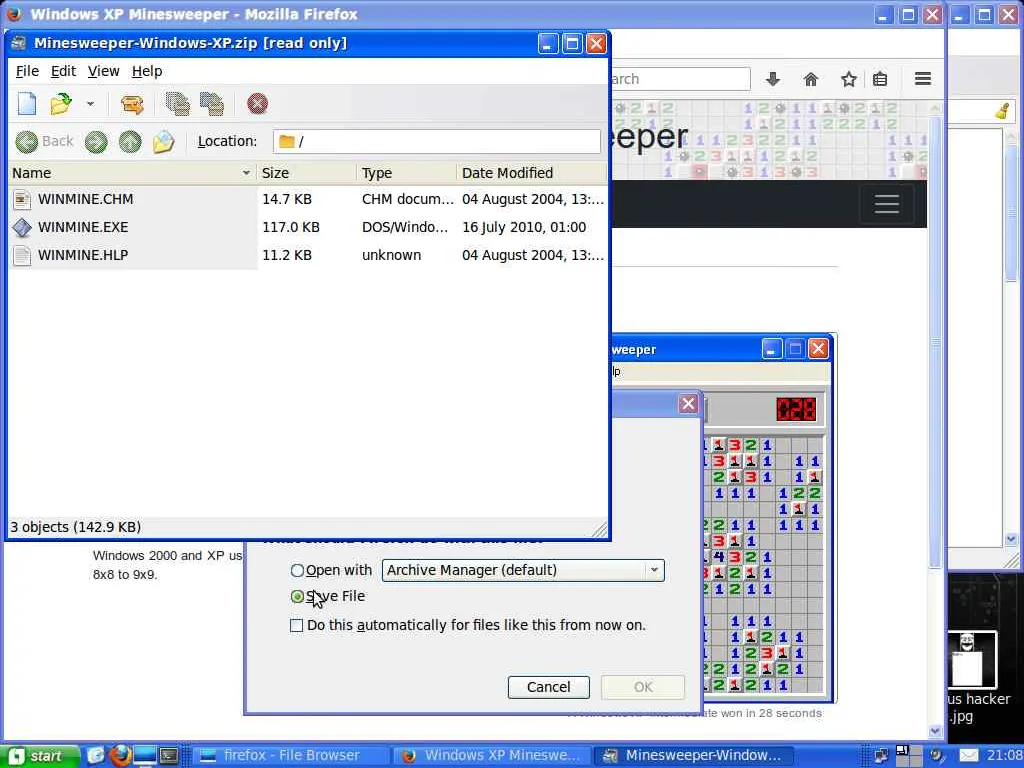
Task: Click Cancel in the download dialog
Action: (549, 687)
